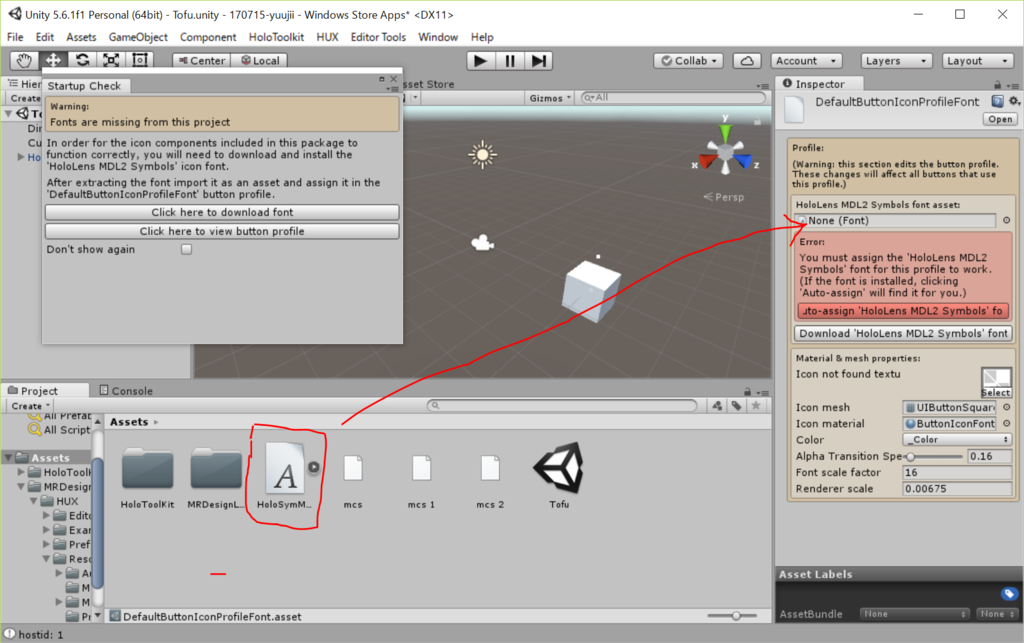Select the Scale tool
1024x643 pixels.
click(x=111, y=61)
